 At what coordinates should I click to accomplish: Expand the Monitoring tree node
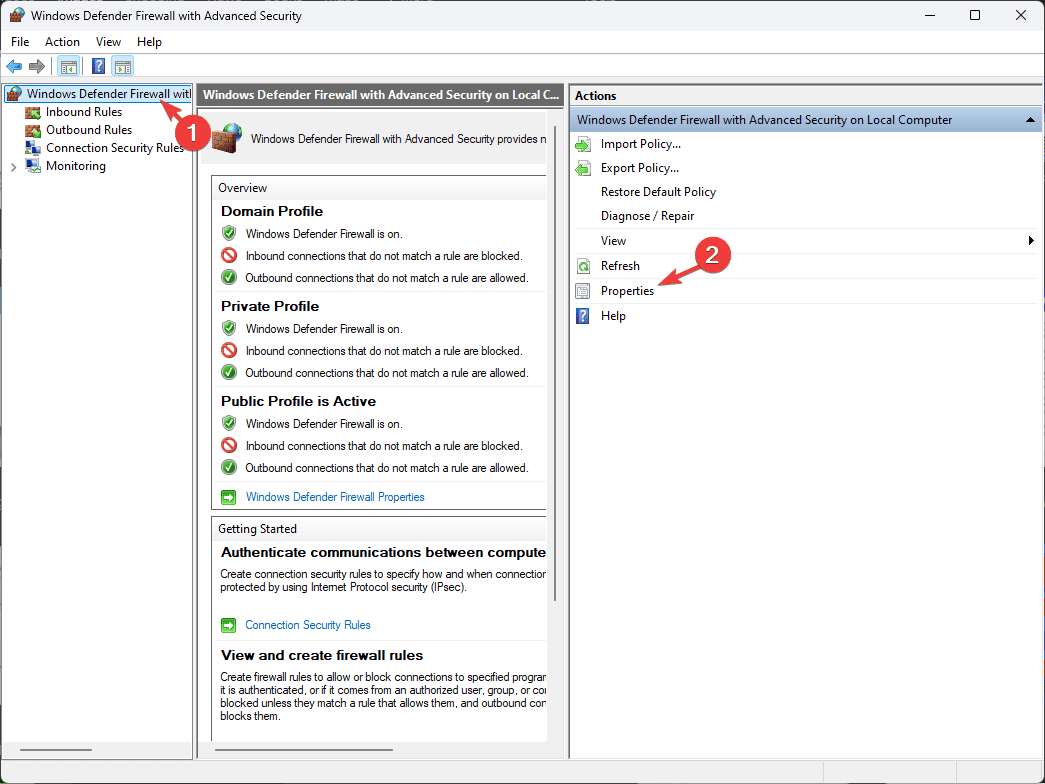tap(13, 167)
